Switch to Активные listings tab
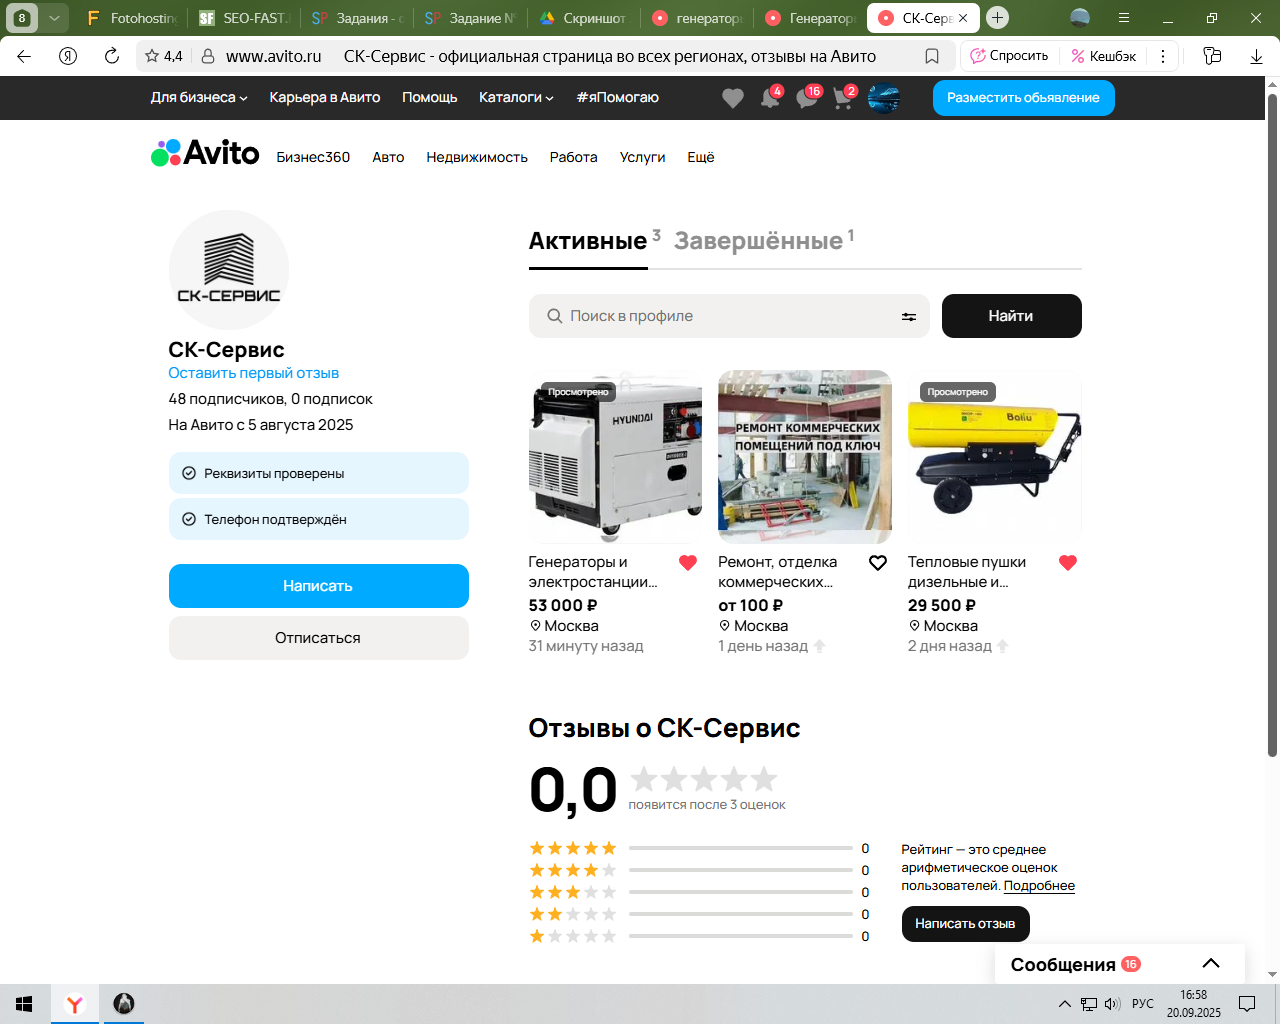This screenshot has height=1024, width=1280. pyautogui.click(x=588, y=241)
